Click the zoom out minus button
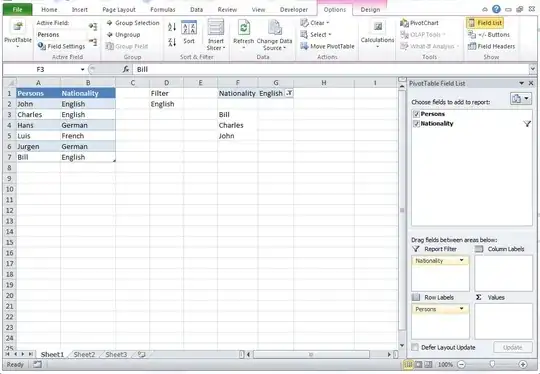 pos(461,364)
